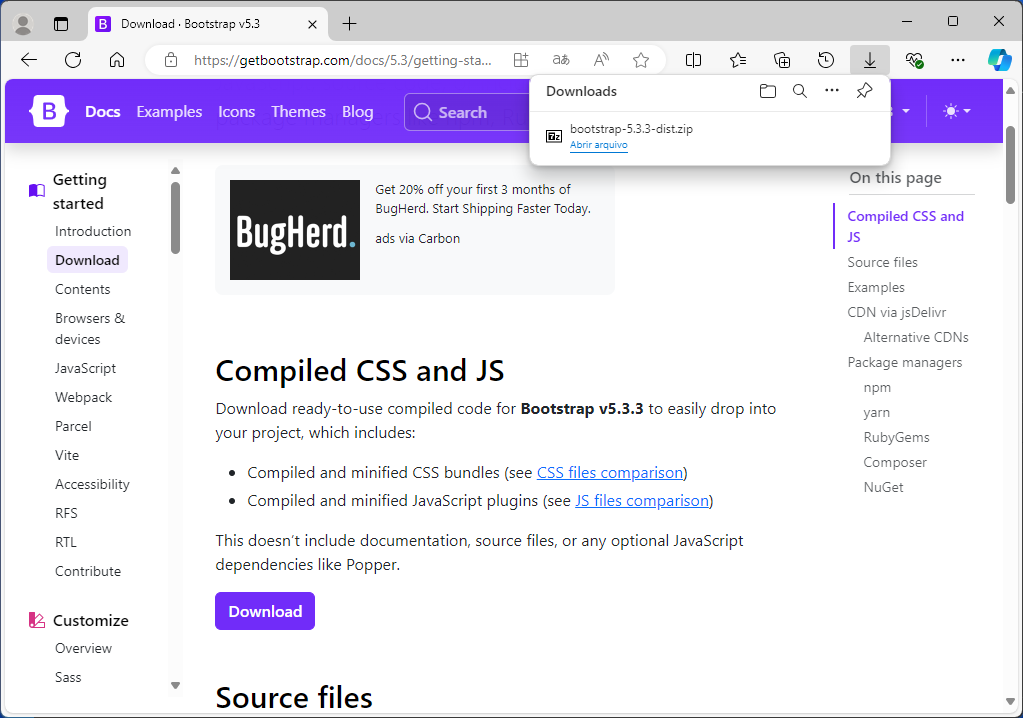Open the Examples navbar item
The height and width of the screenshot is (718, 1023).
169,112
